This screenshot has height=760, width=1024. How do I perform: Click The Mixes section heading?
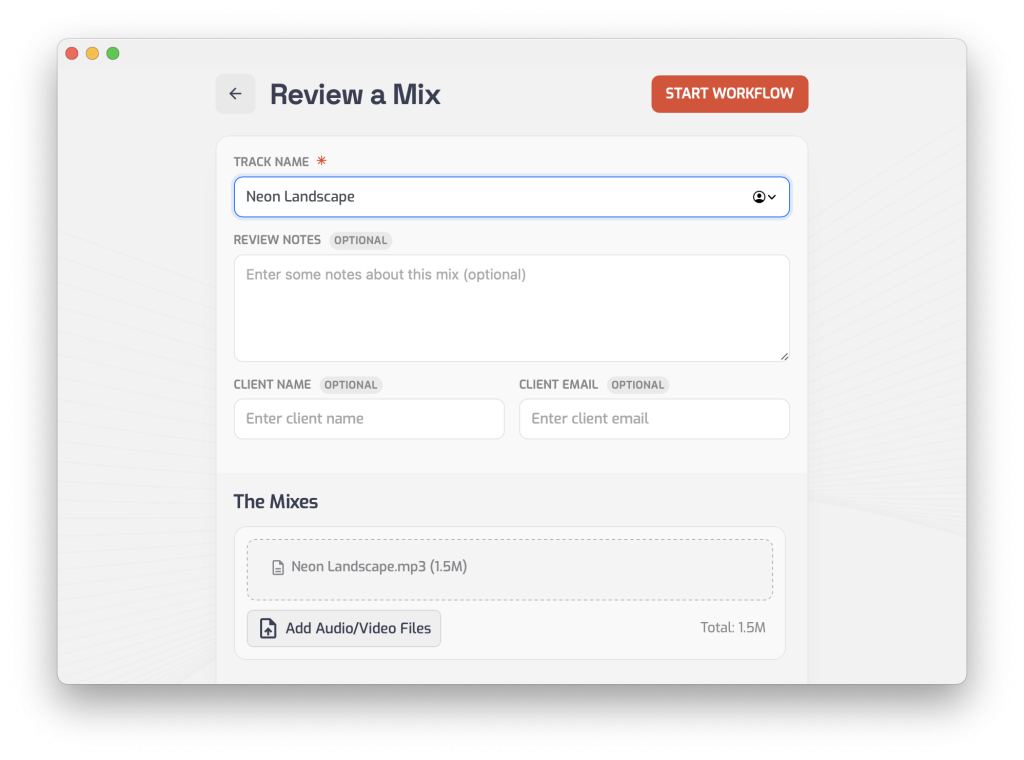pos(276,501)
